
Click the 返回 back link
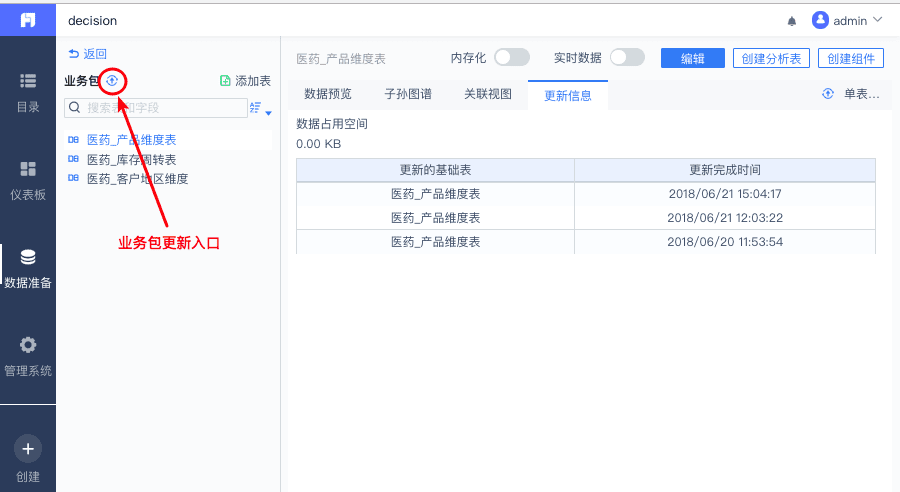[x=87, y=54]
